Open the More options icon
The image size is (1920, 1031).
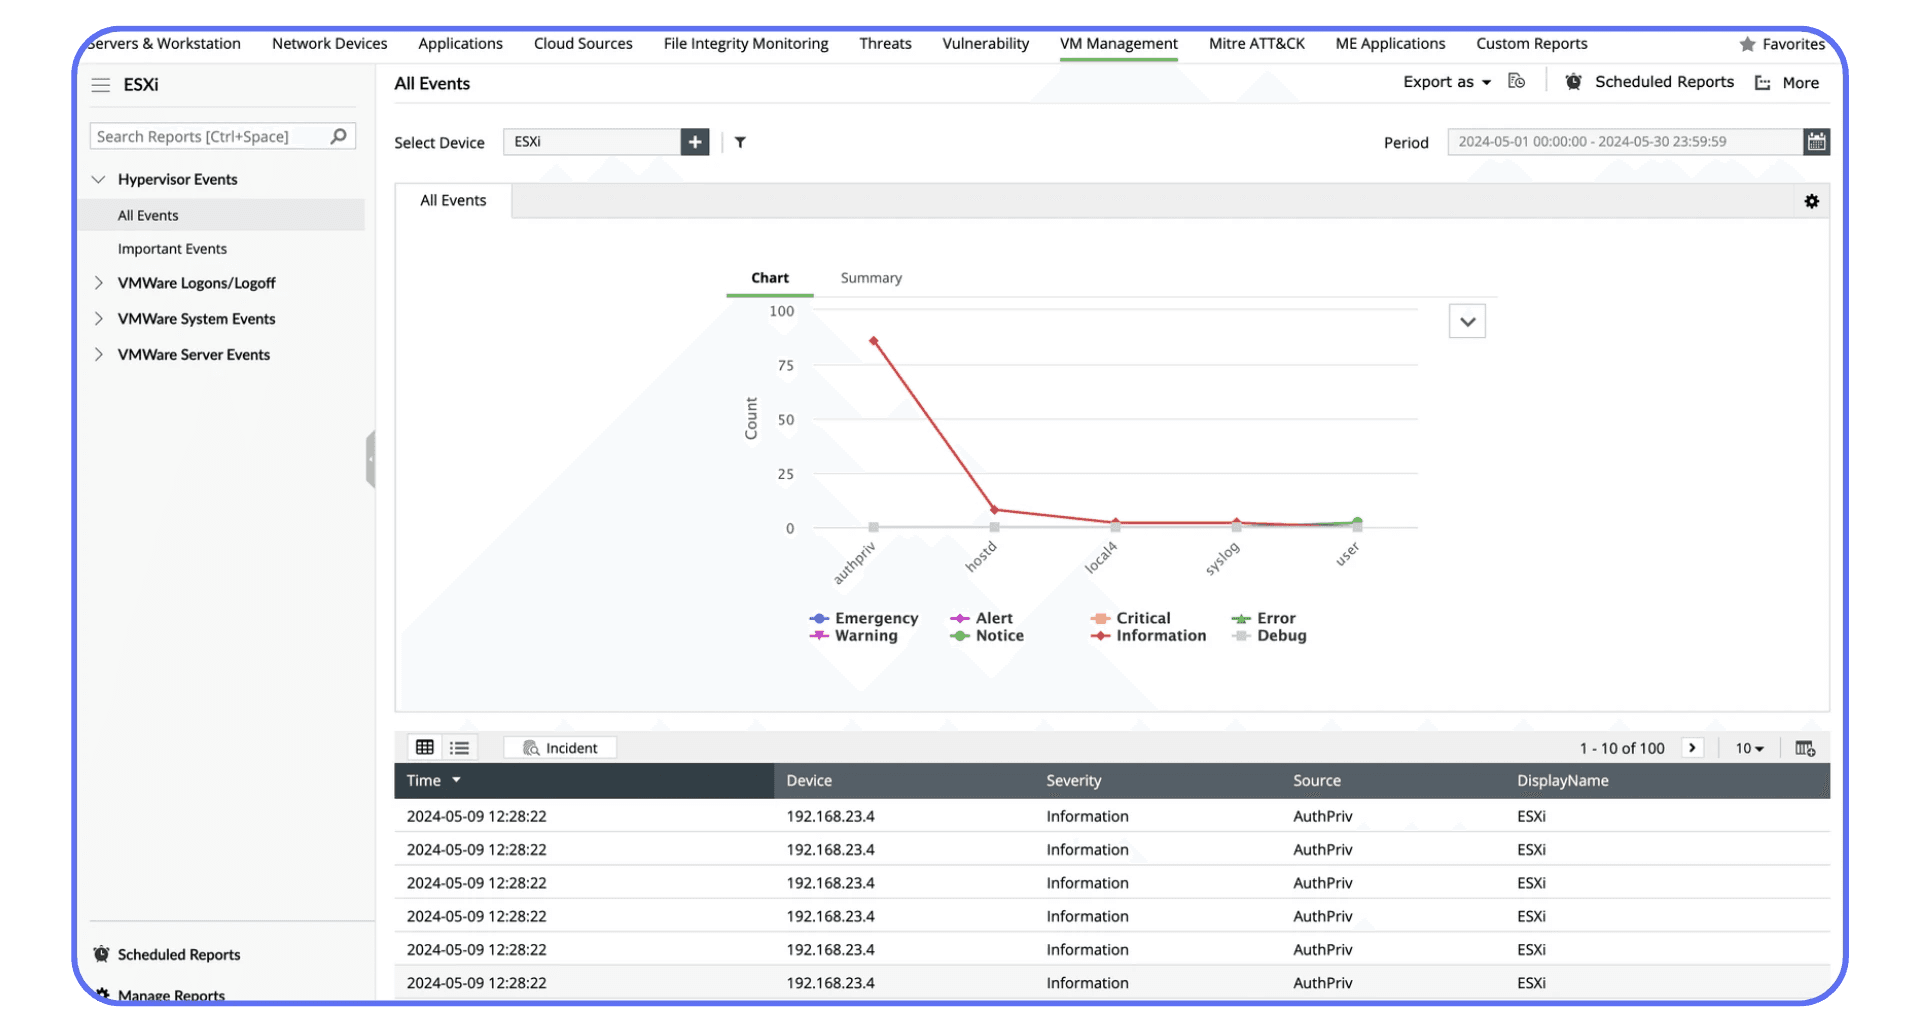click(x=1762, y=83)
